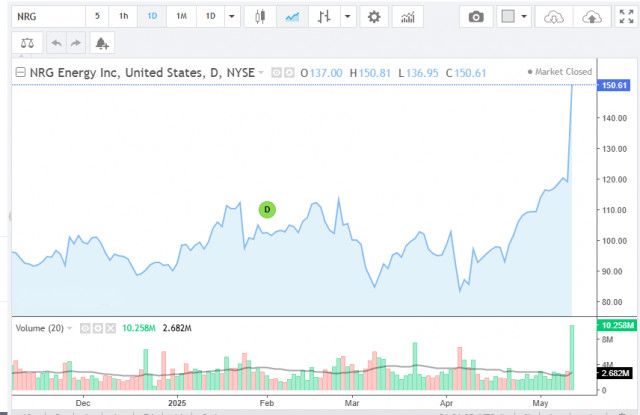Take a snapshot with camera icon
The image size is (640, 415).
tap(476, 17)
